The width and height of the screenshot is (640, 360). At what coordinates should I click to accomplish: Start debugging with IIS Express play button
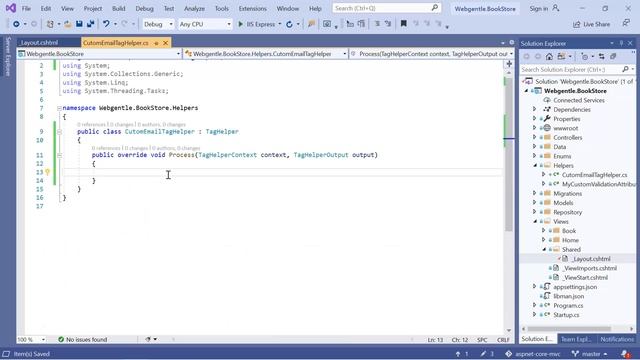[x=240, y=24]
